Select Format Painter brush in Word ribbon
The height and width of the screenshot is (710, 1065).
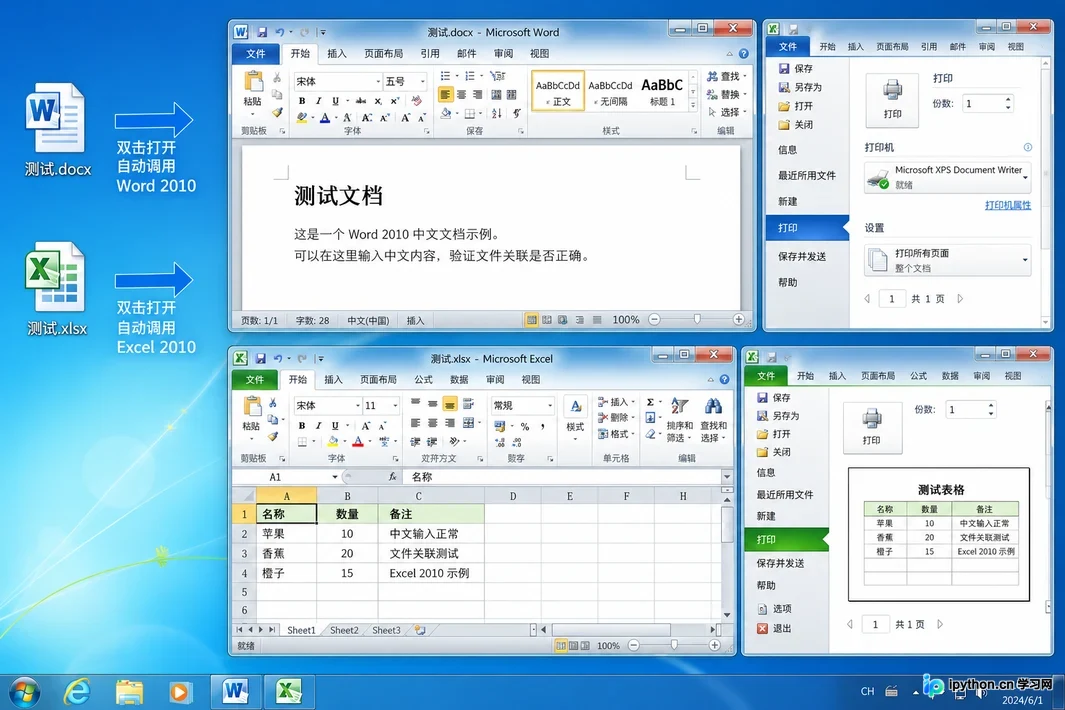point(277,112)
